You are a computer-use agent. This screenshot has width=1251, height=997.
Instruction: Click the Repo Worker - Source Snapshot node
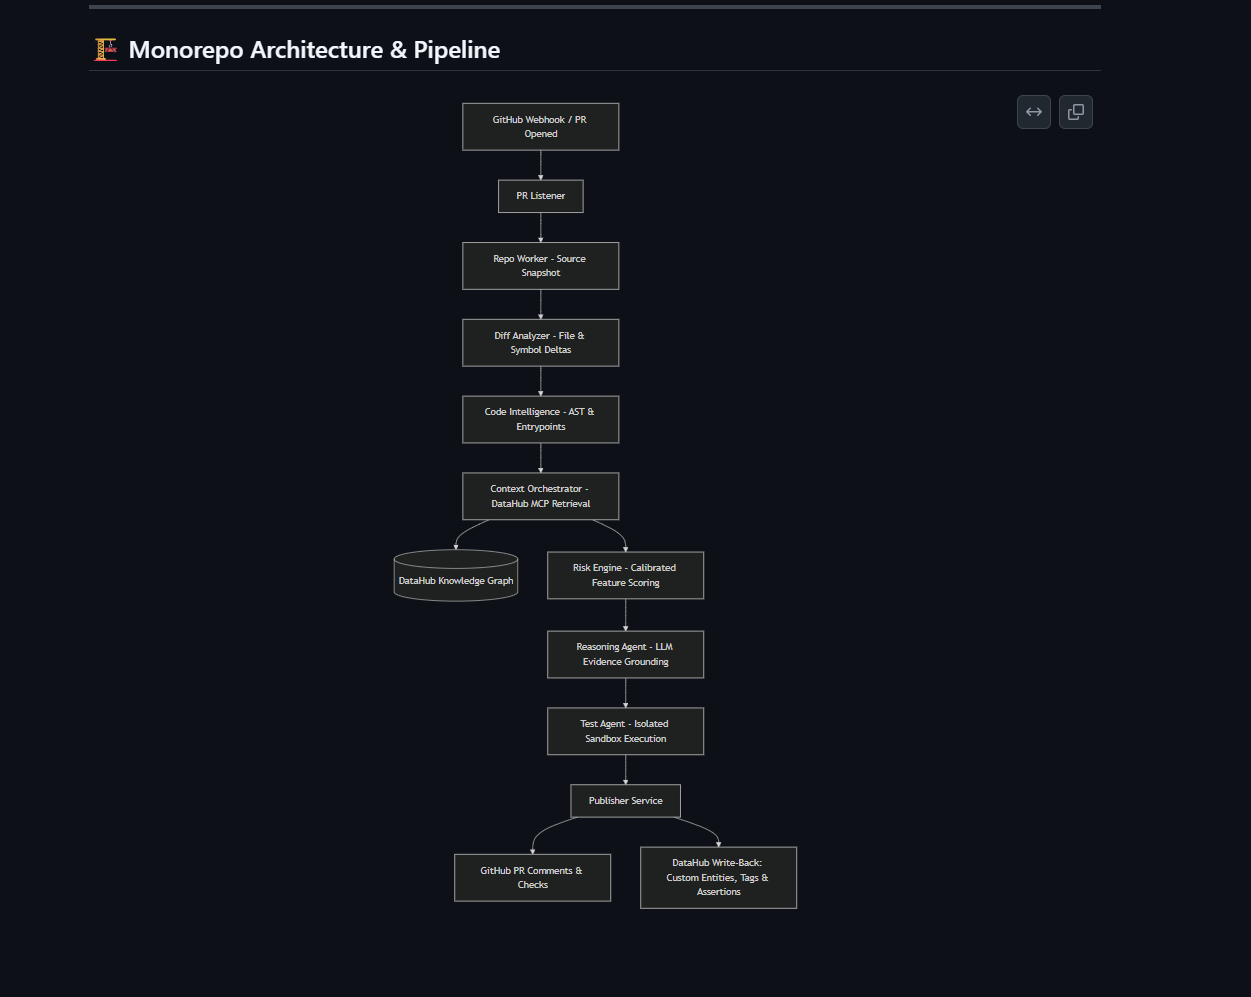click(540, 266)
